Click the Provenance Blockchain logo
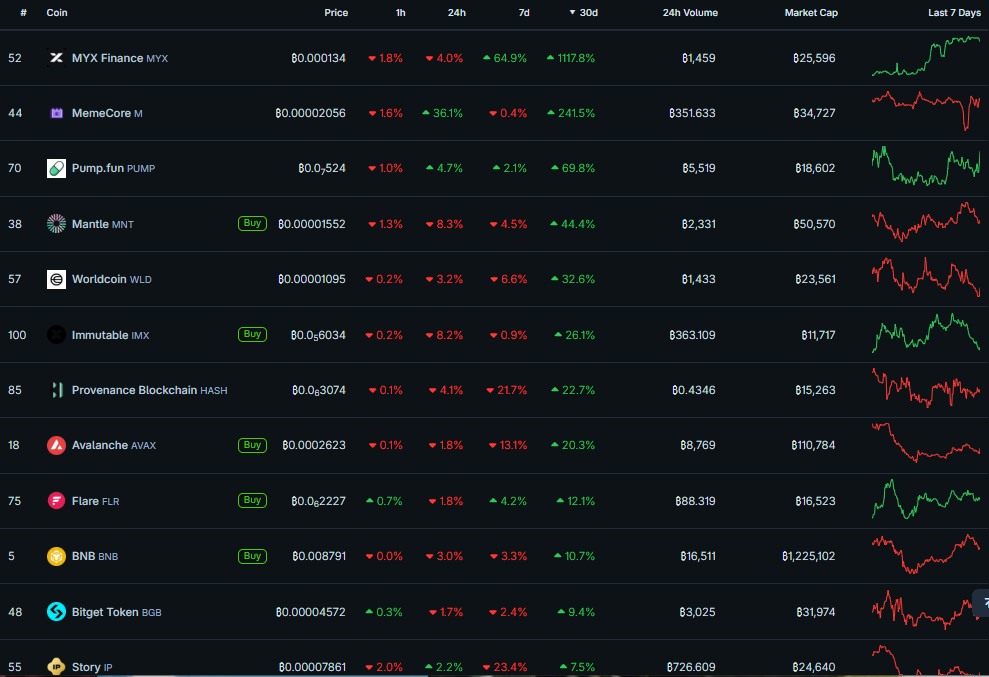The height and width of the screenshot is (677, 989). pos(56,390)
